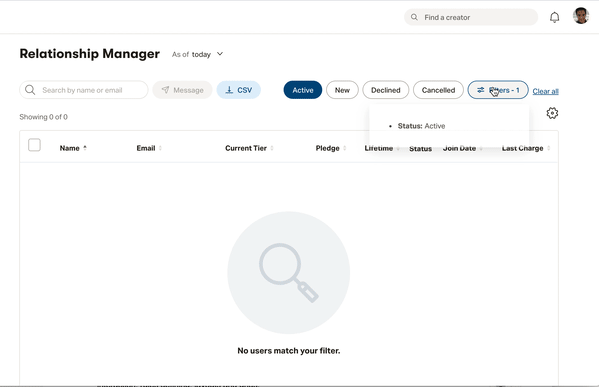599x387 pixels.
Task: Open the Filters - 1 button
Action: 498,90
